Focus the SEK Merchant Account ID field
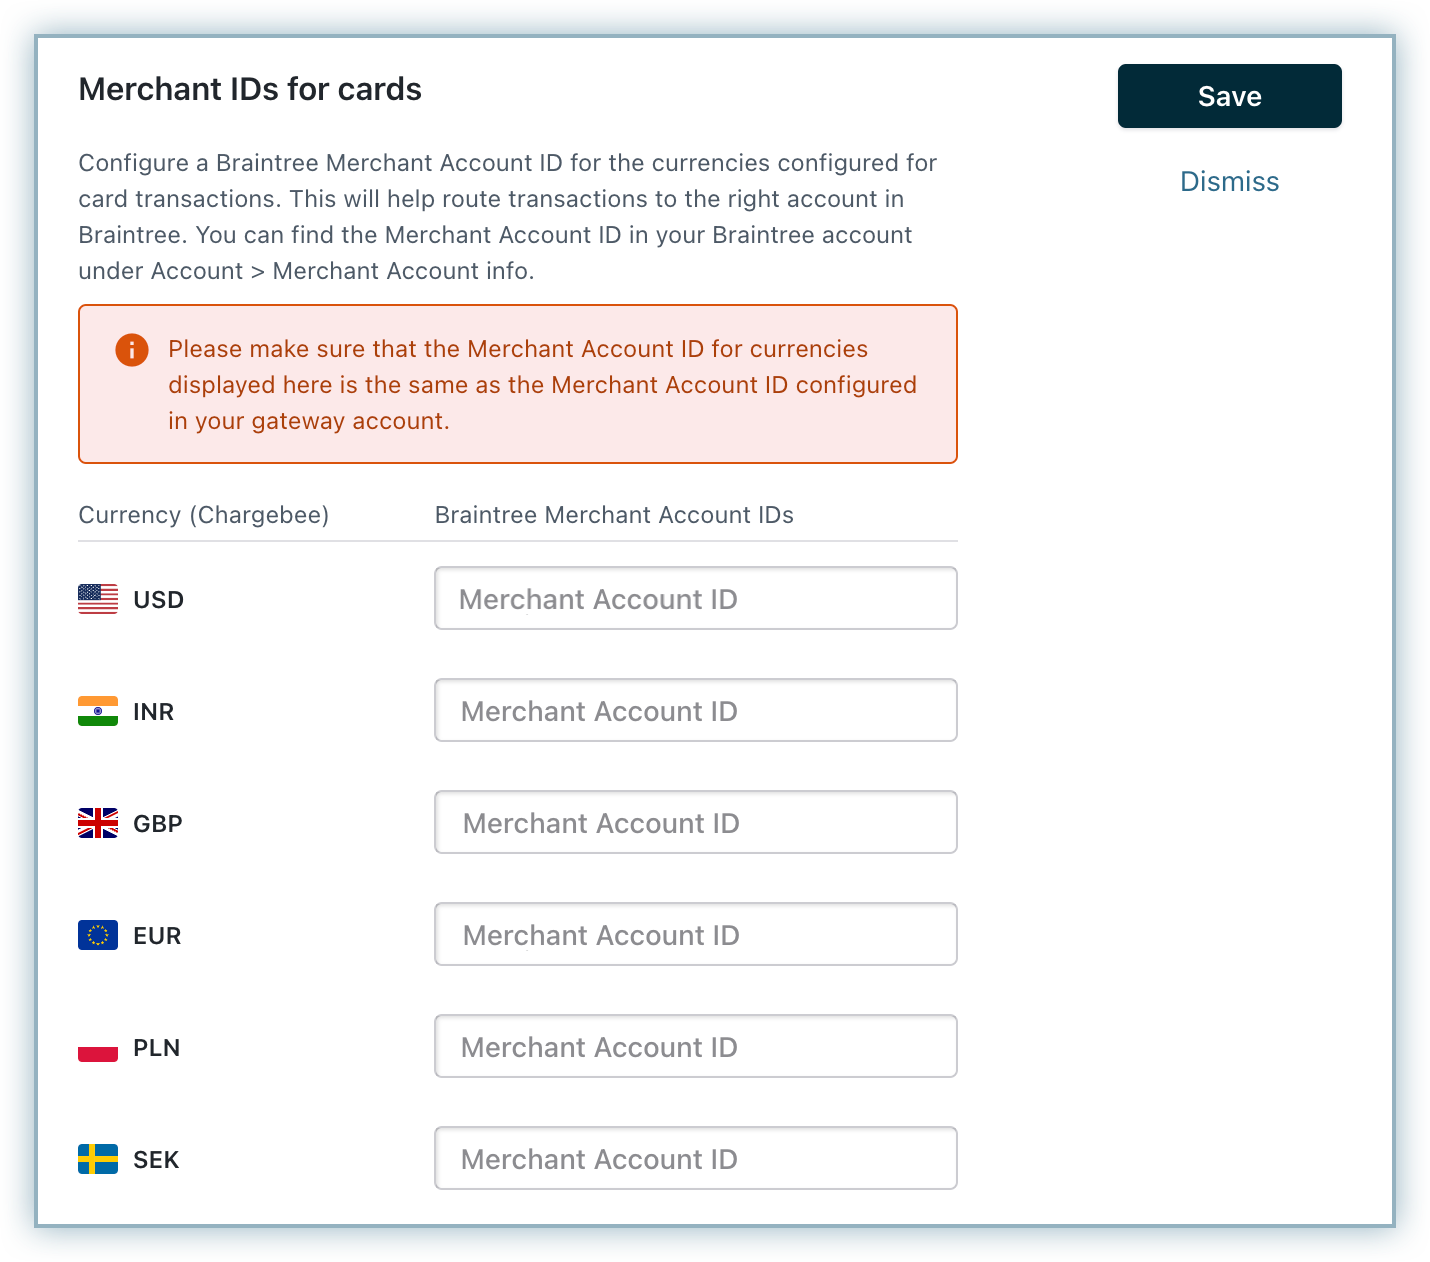Viewport: 1430px width, 1262px height. click(695, 1159)
